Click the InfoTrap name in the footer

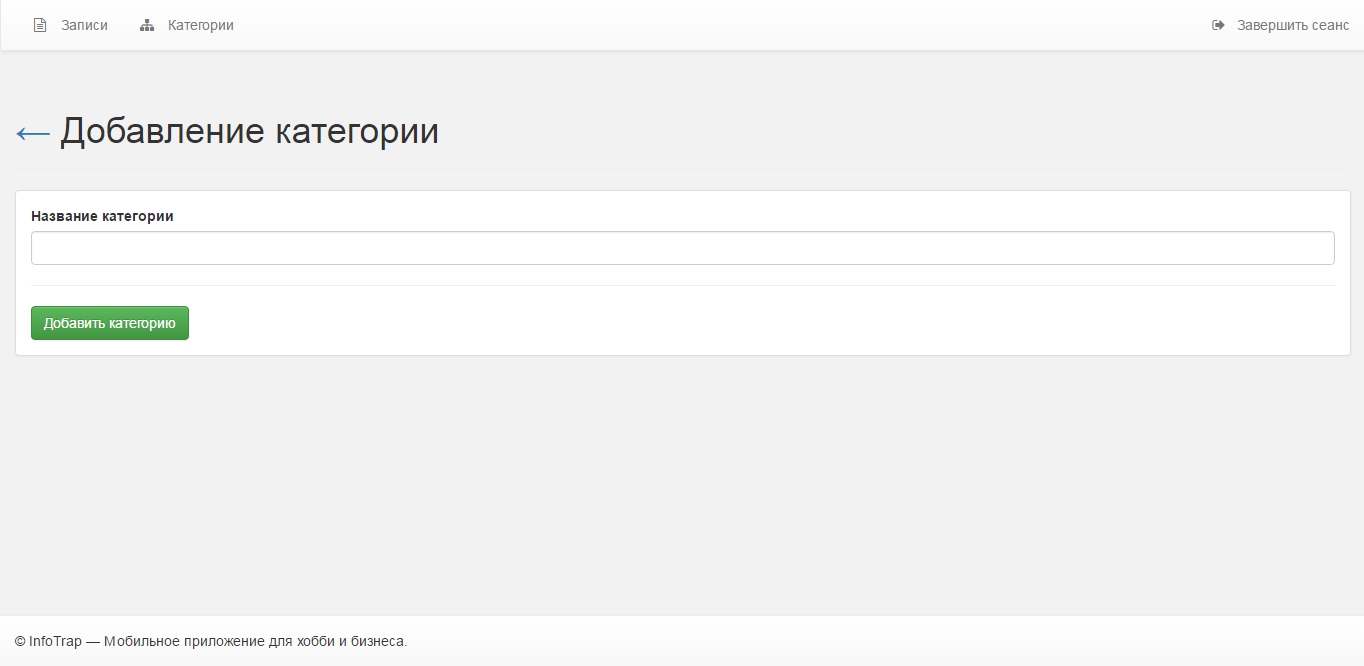56,641
